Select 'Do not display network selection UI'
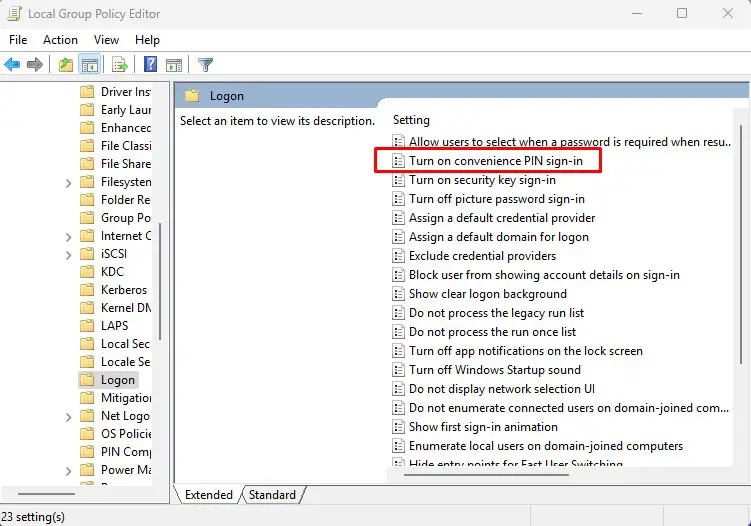Screen dimensions: 751x526 tap(494, 389)
